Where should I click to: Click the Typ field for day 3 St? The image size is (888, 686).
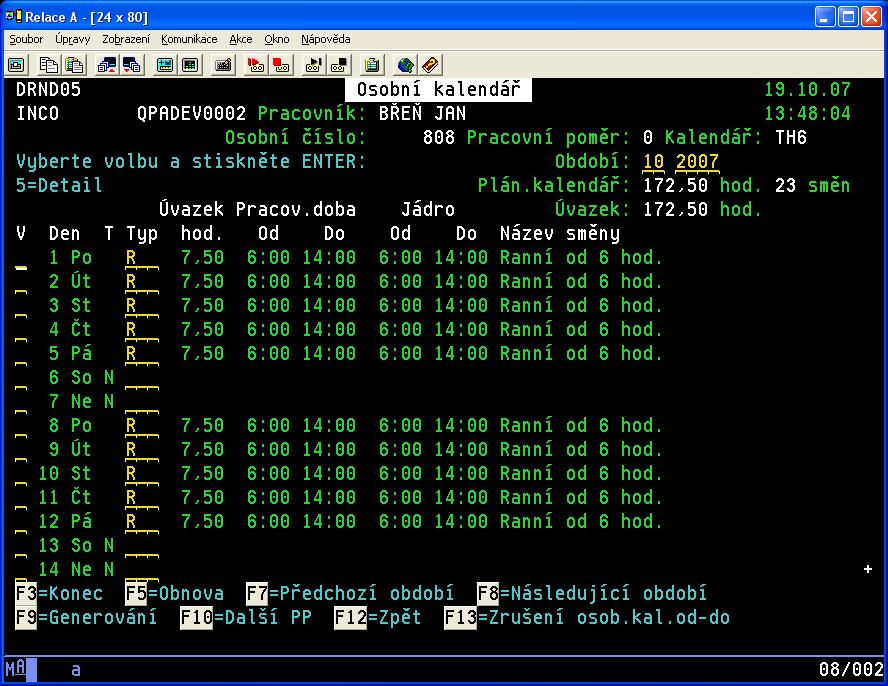tap(141, 306)
